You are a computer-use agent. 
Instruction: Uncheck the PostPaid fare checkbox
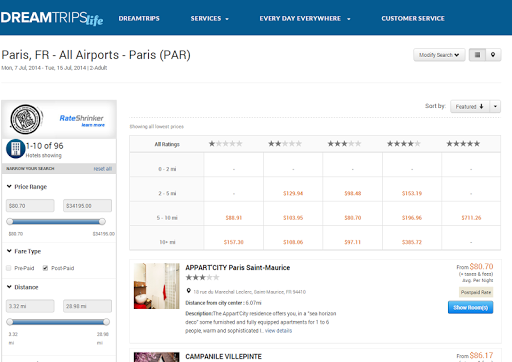coord(45,268)
